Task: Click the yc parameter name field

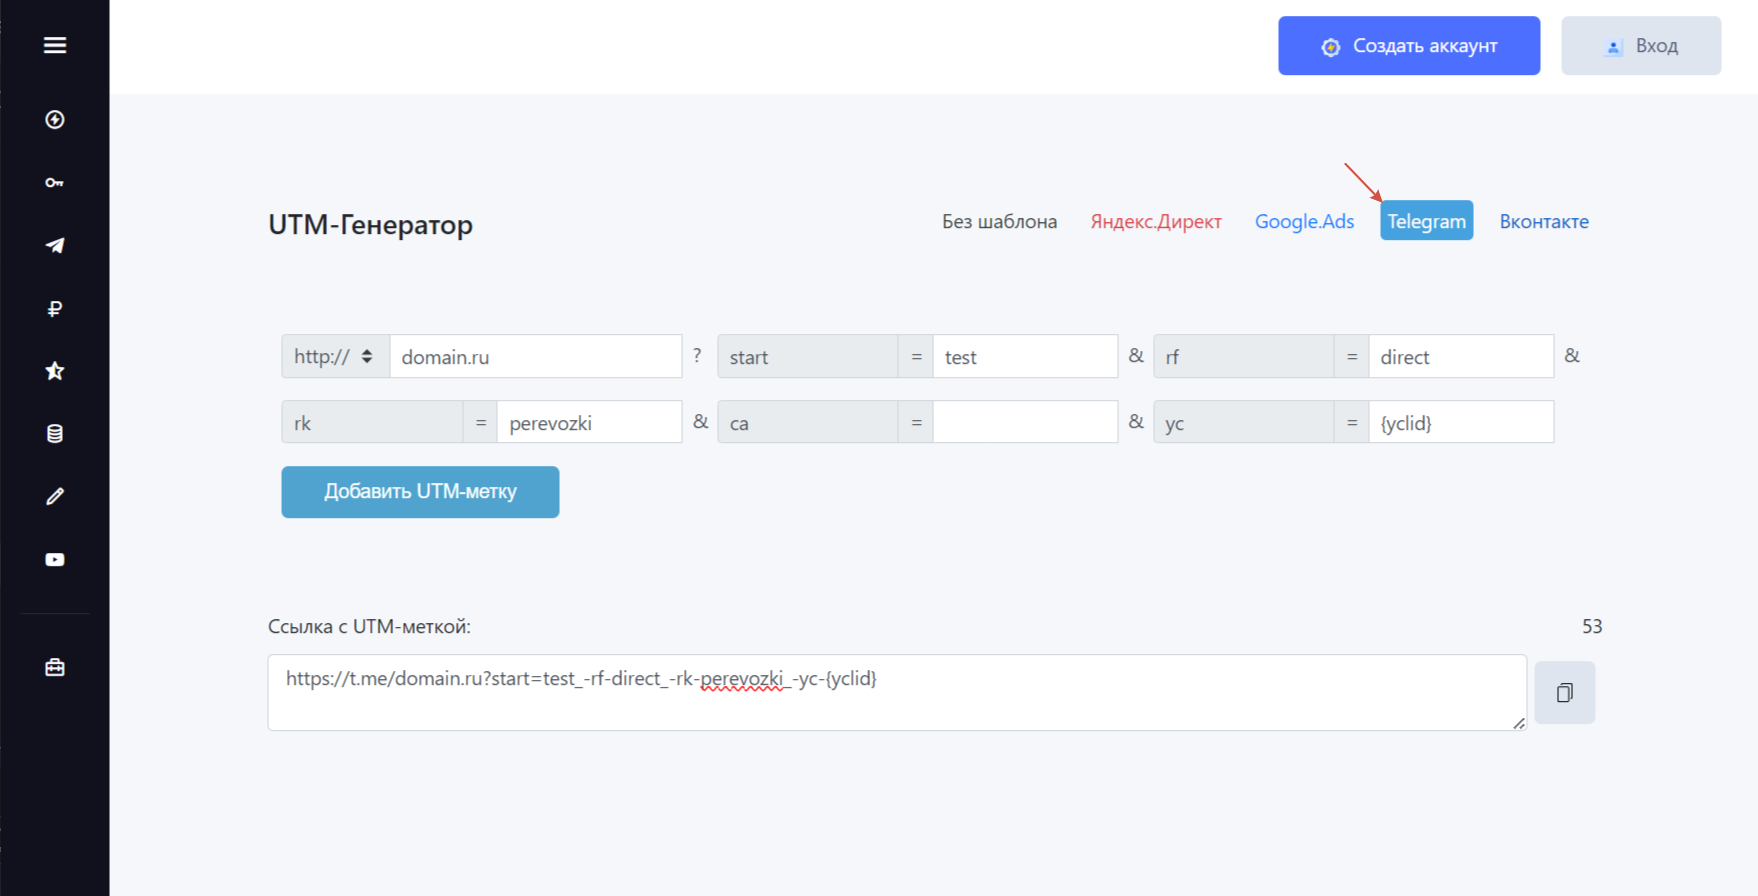Action: (x=1243, y=423)
